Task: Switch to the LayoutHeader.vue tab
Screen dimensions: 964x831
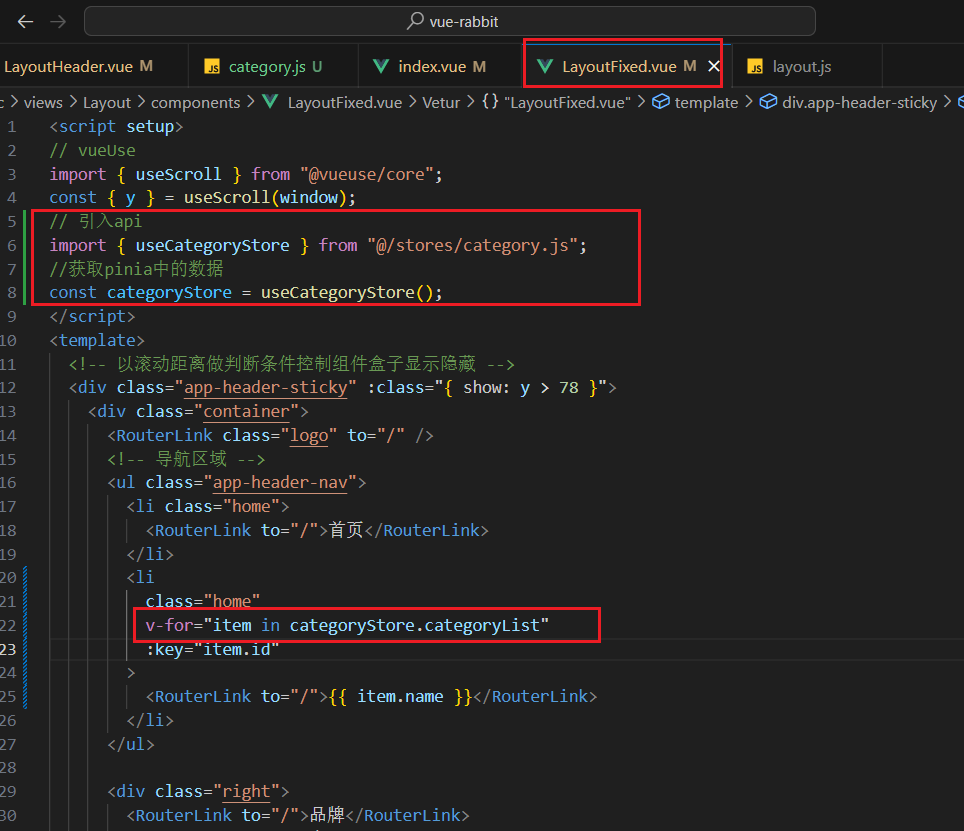Action: [68, 66]
